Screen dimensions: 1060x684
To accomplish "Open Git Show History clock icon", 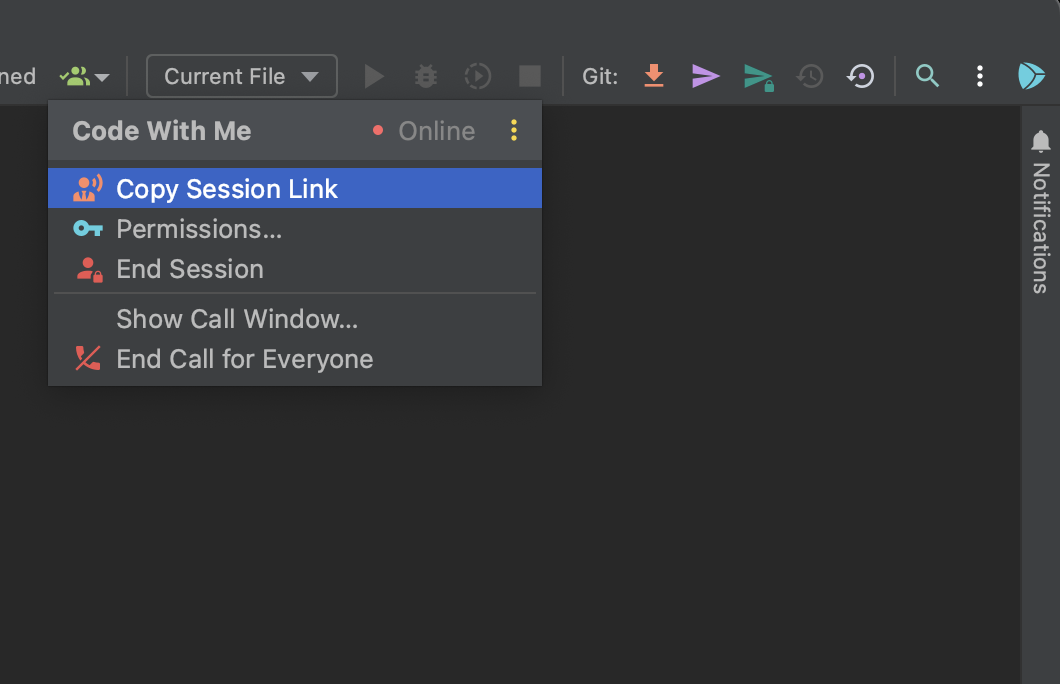I will coord(810,76).
